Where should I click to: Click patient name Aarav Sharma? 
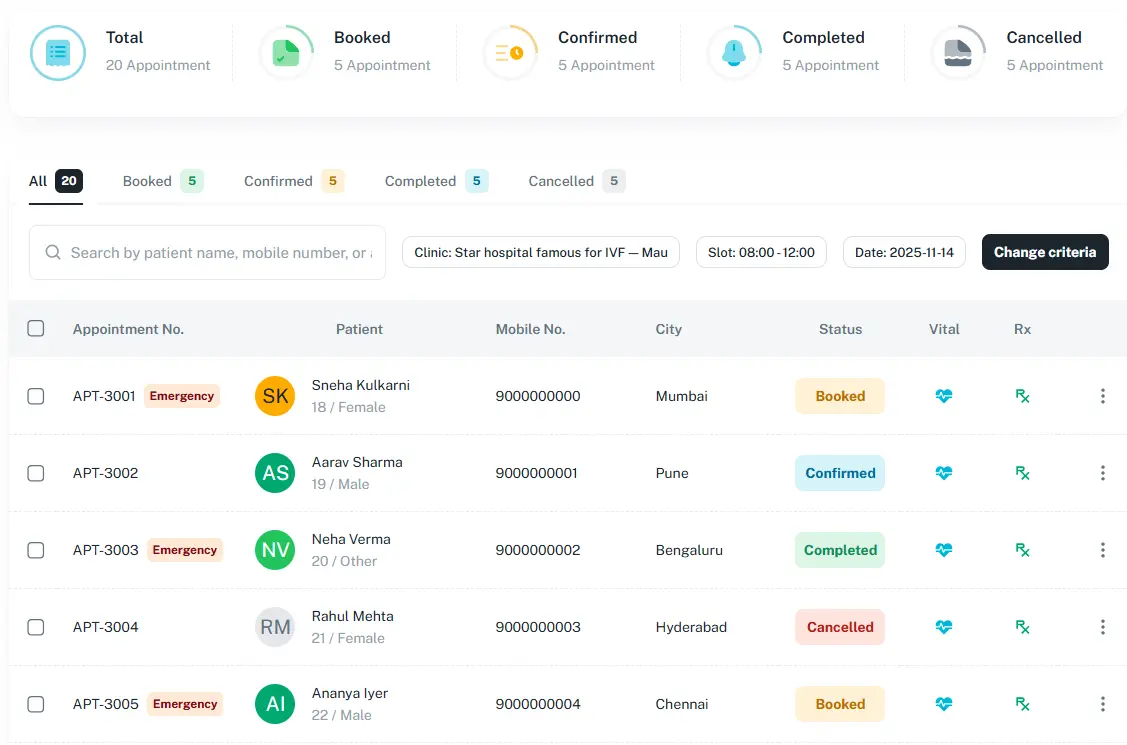click(357, 462)
